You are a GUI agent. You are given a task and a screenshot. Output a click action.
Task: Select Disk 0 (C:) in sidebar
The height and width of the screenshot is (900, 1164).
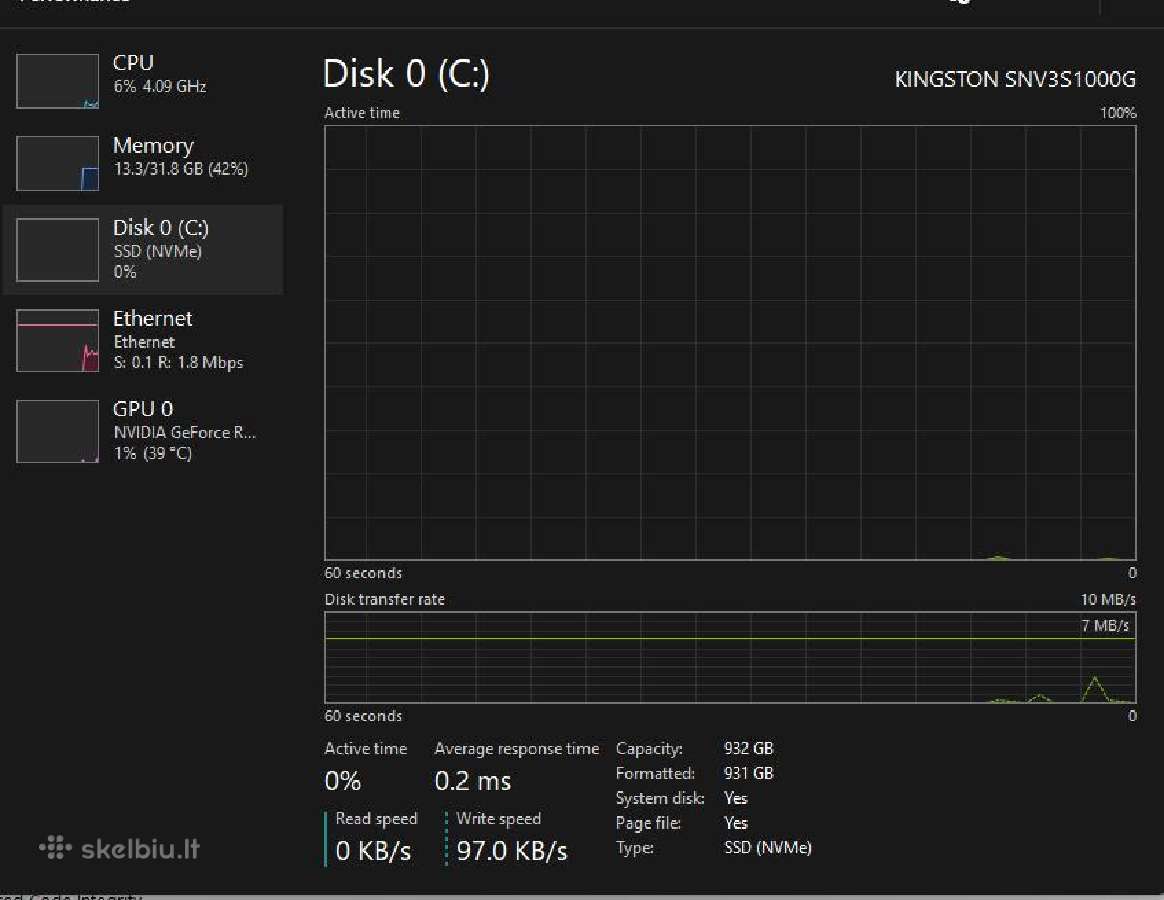(x=143, y=250)
